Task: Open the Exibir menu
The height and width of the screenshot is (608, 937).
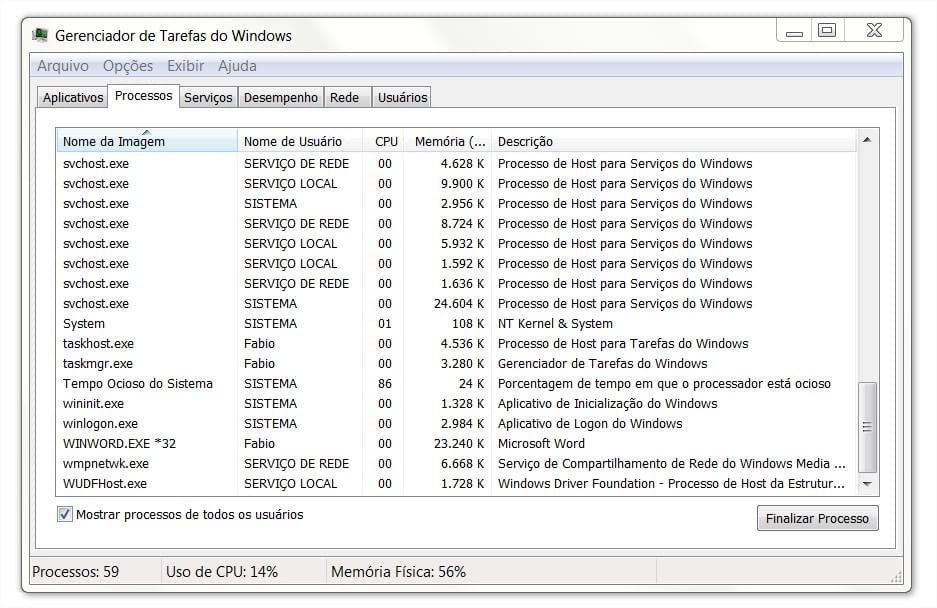Action: (185, 66)
